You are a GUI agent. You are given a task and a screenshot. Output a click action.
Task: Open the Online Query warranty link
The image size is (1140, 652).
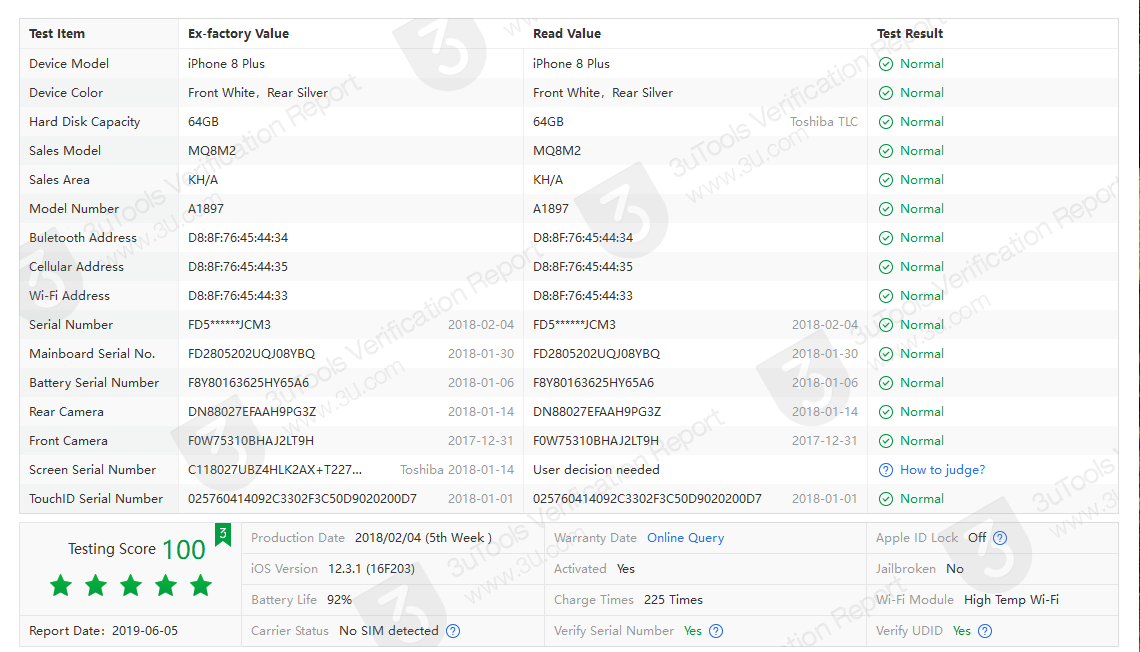point(685,538)
